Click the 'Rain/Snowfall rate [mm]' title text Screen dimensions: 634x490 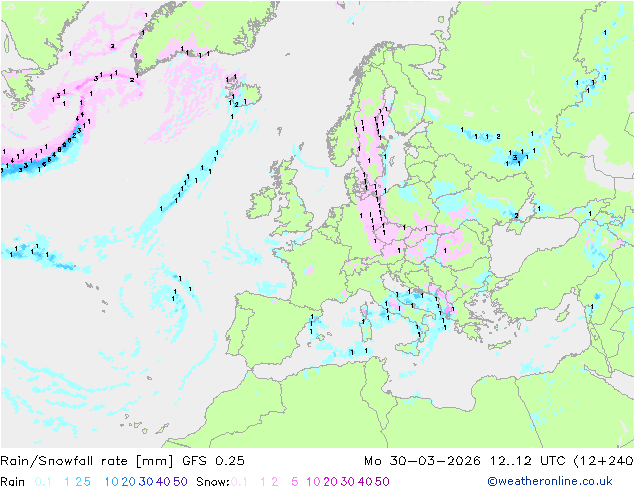point(87,461)
